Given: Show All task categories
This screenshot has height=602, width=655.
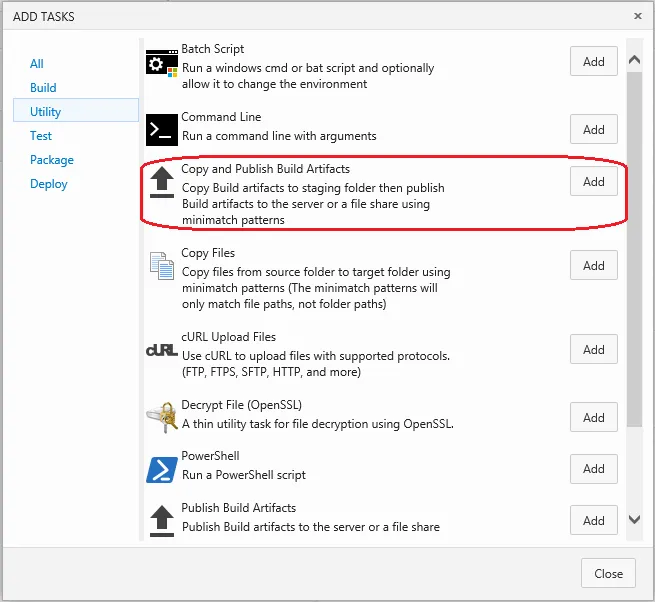Looking at the screenshot, I should pyautogui.click(x=37, y=64).
